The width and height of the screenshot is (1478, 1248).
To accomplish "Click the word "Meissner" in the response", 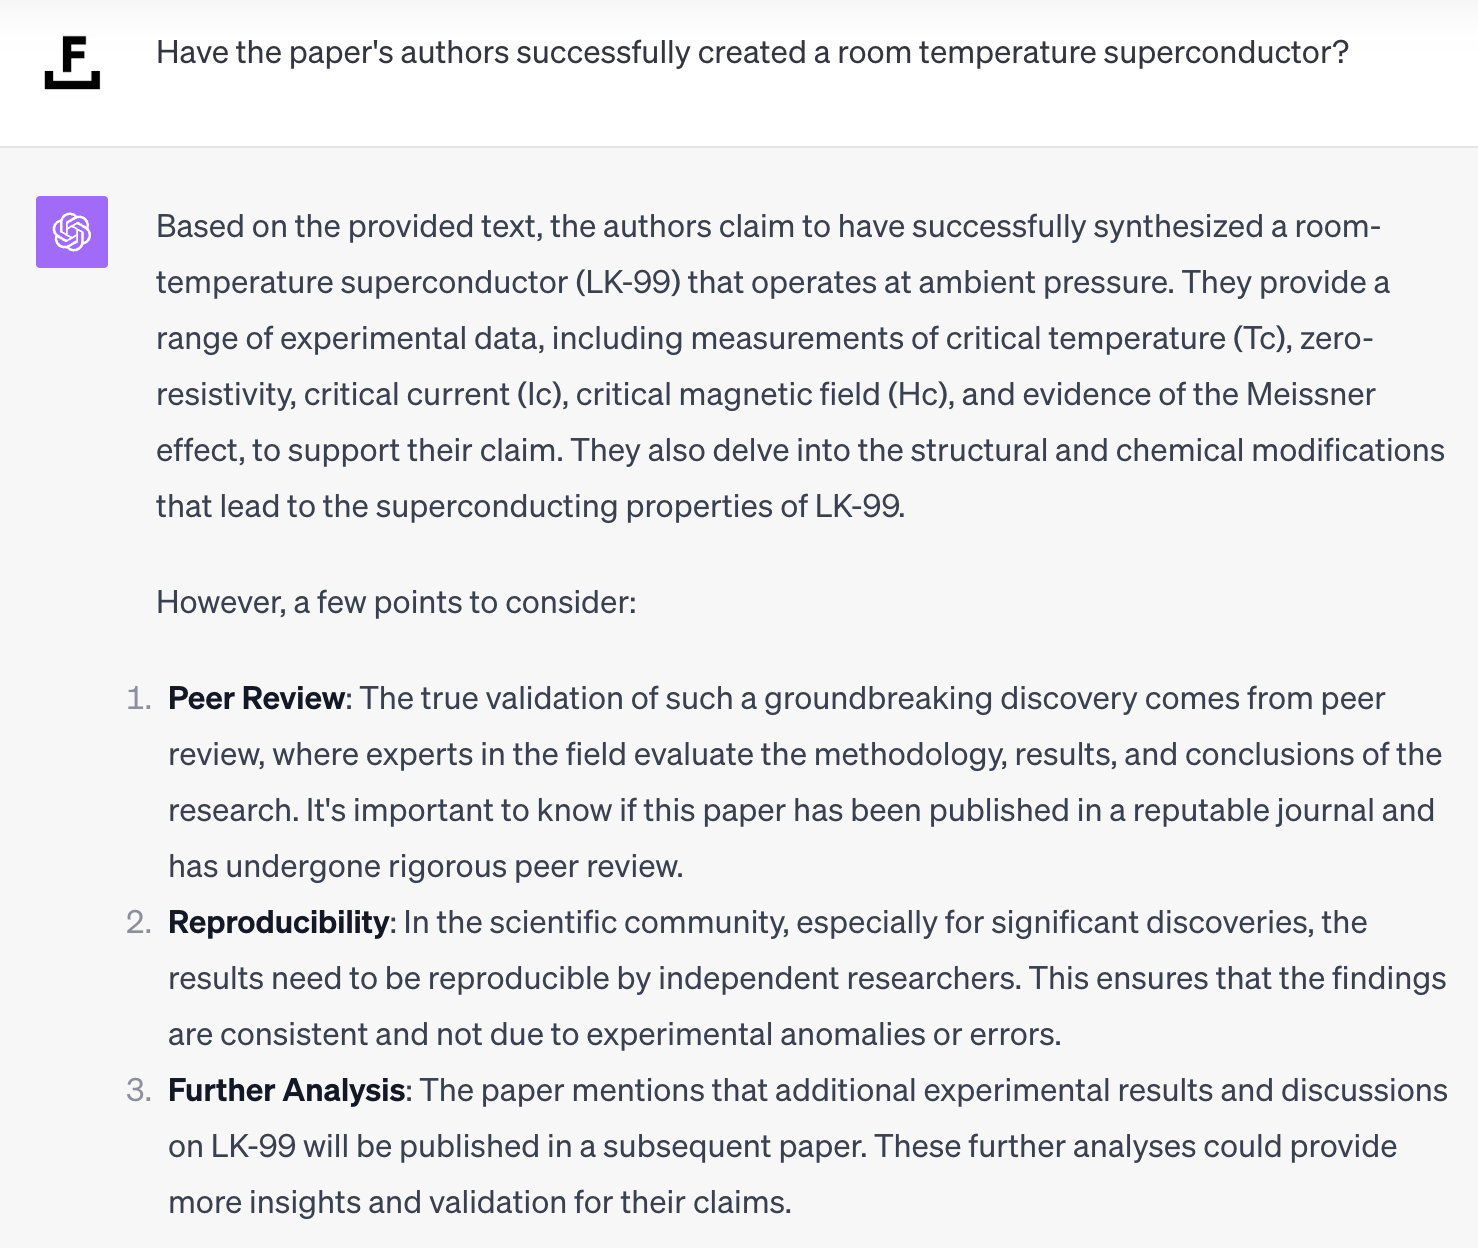I will (x=1310, y=394).
